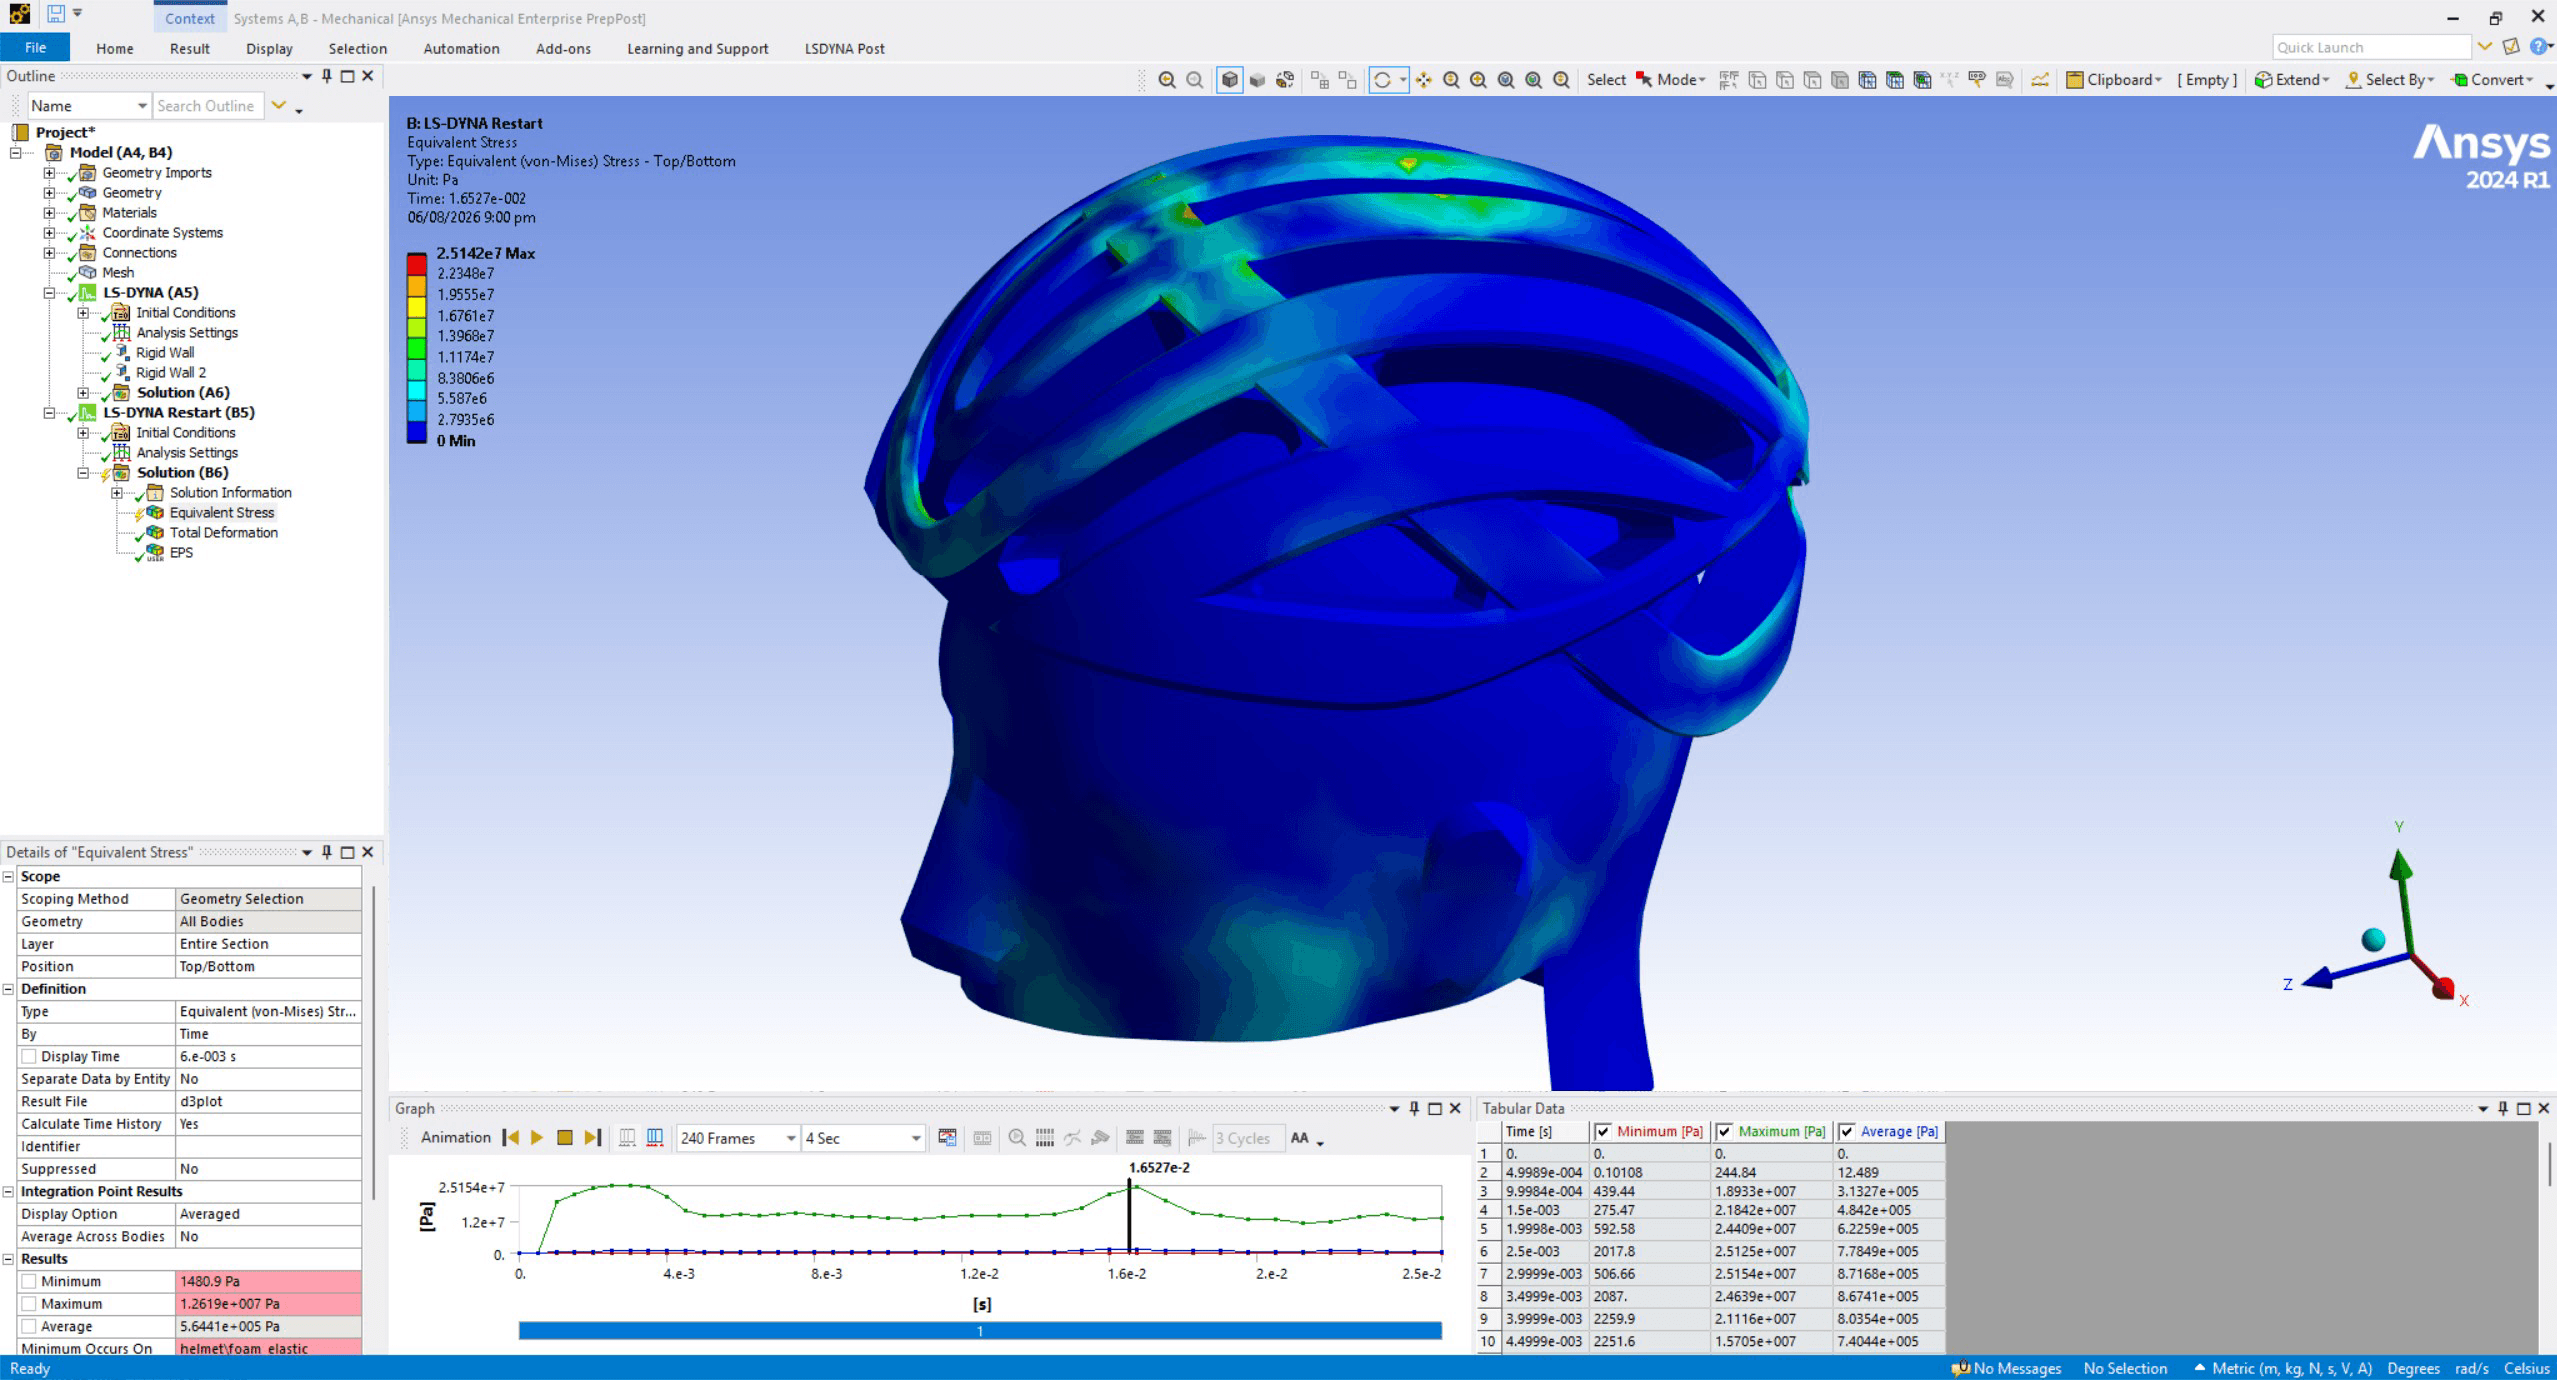This screenshot has width=2557, height=1380.
Task: Collapse the Definition section in Details
Action: [9, 989]
